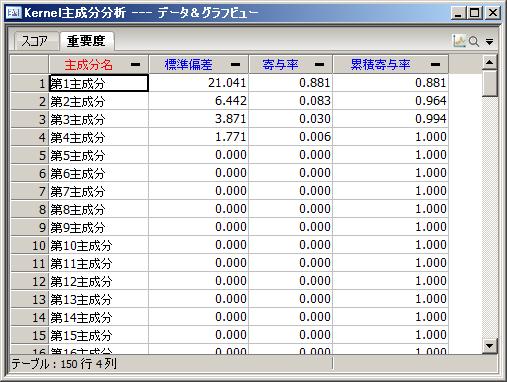507x382 pixels.
Task: Select row header number 5
Action: 30,155
